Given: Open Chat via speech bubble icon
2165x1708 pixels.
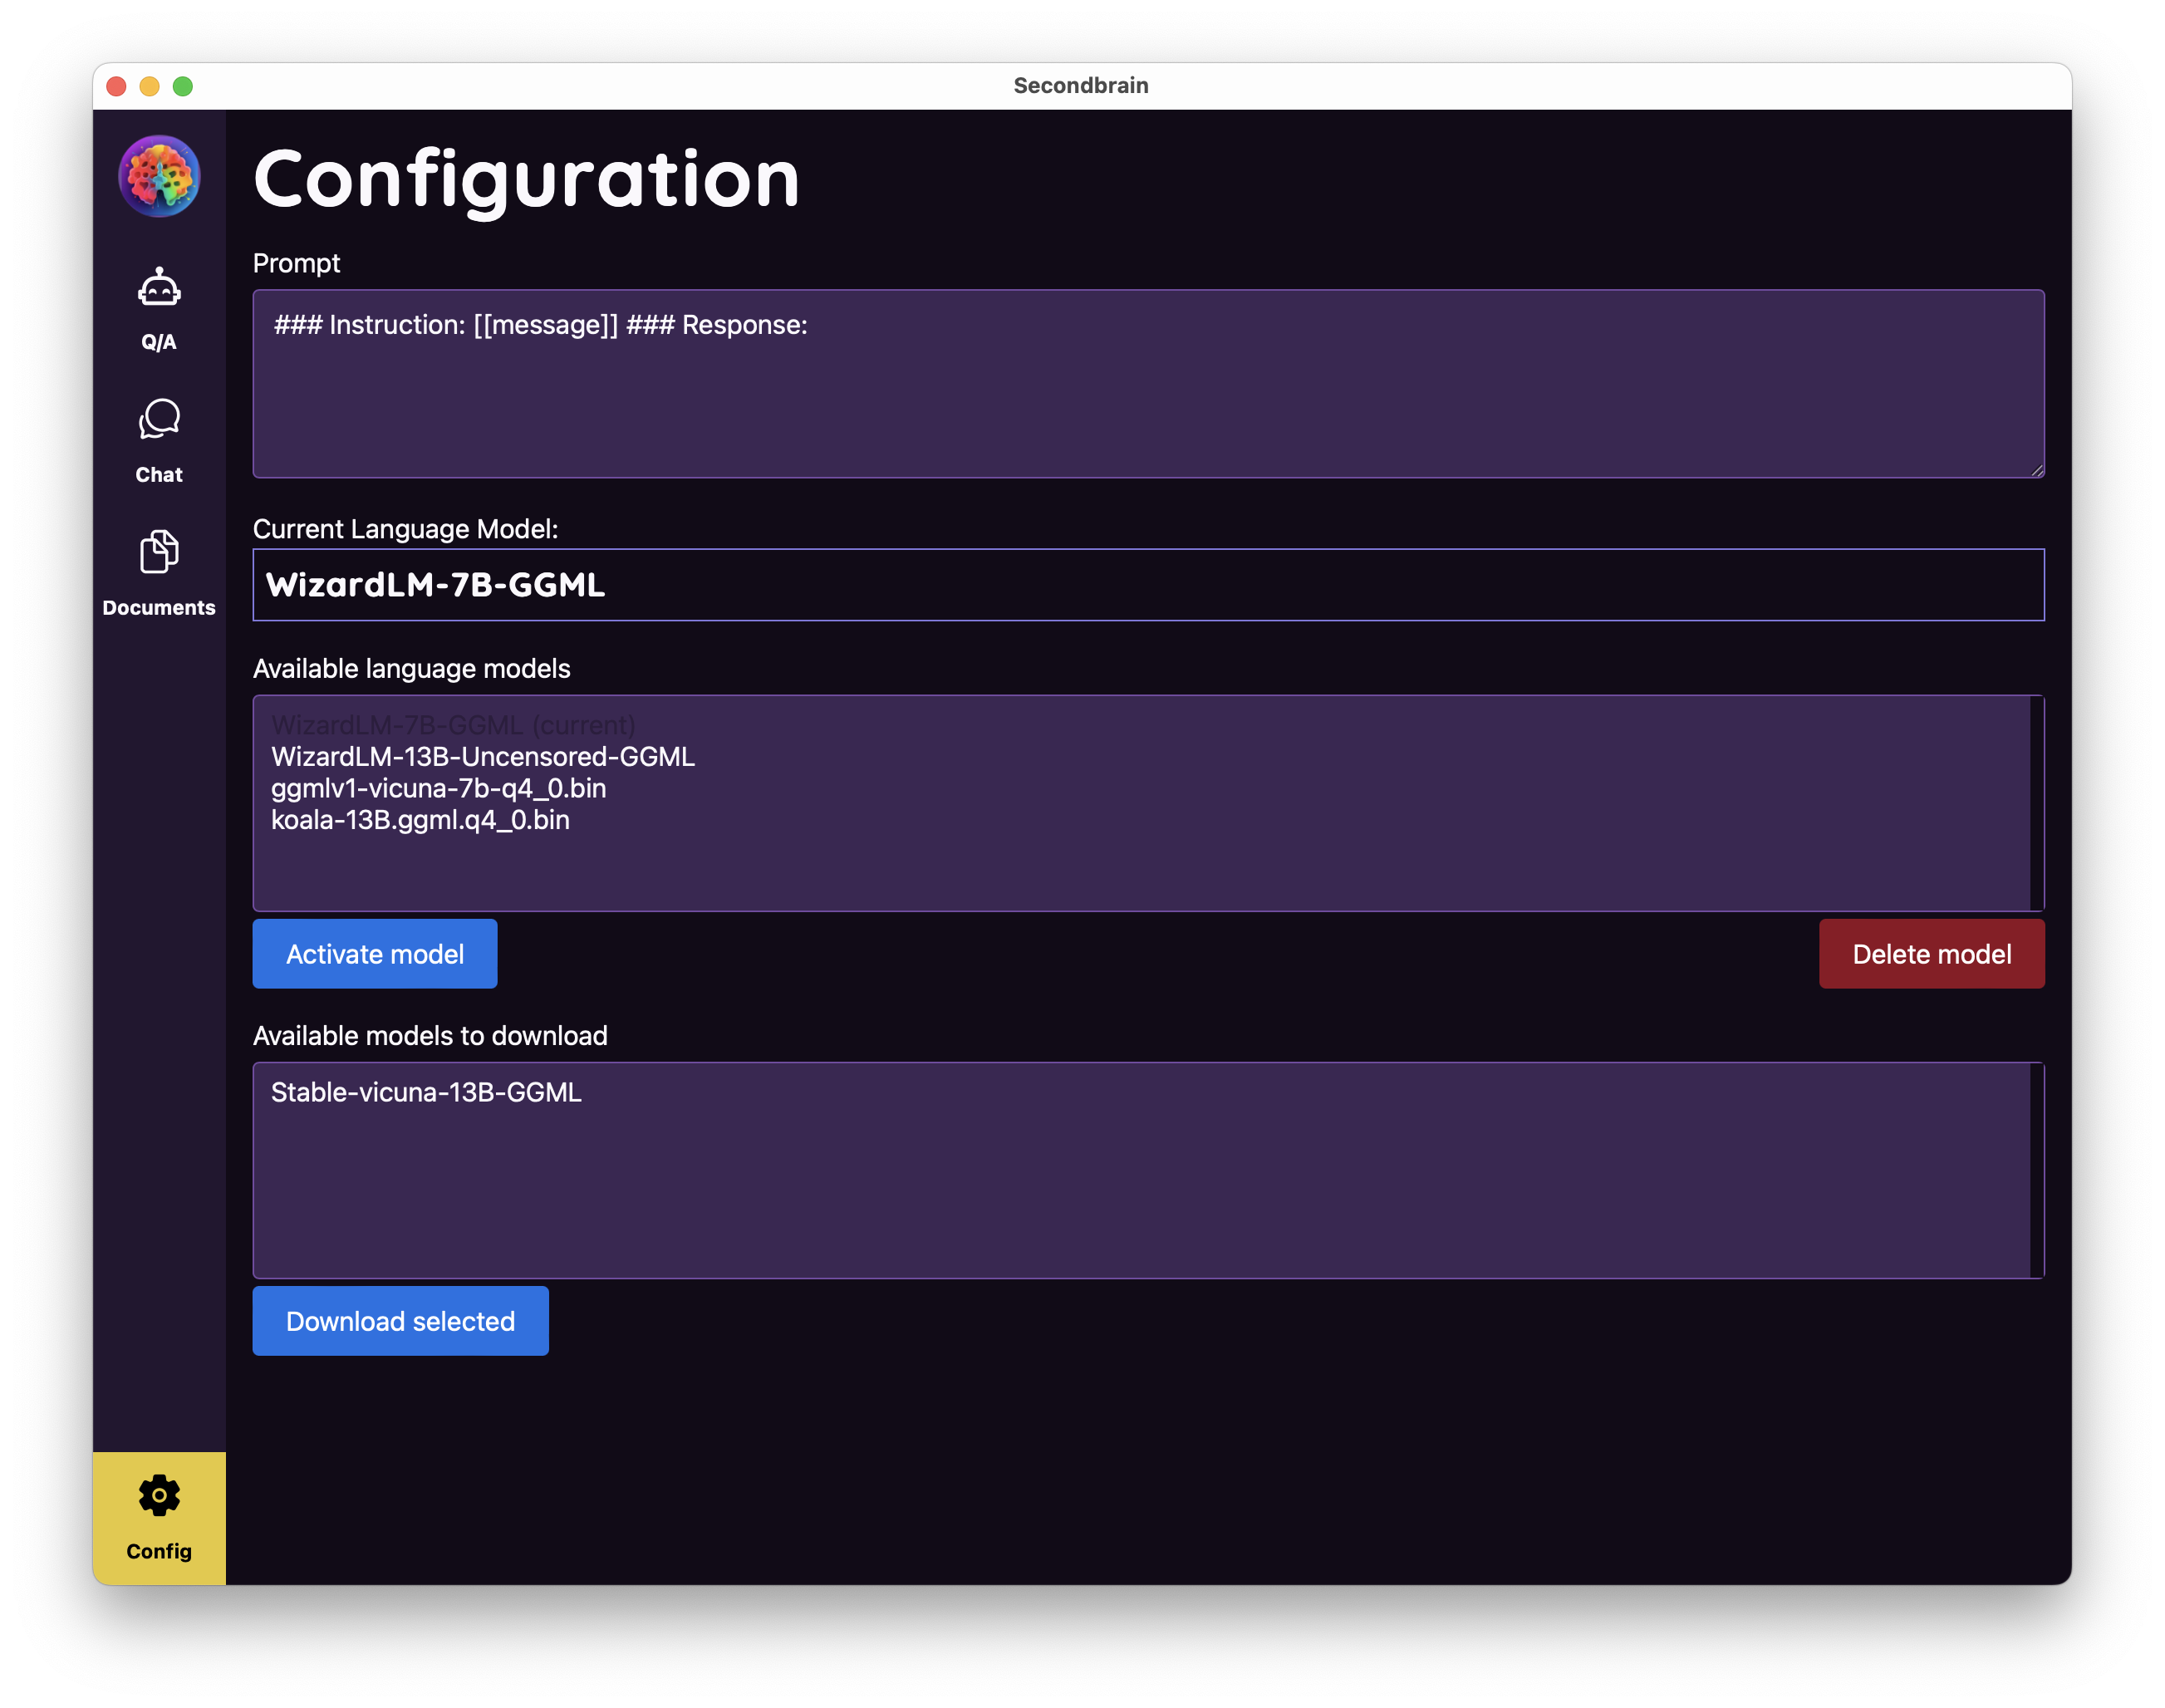Looking at the screenshot, I should tap(159, 420).
